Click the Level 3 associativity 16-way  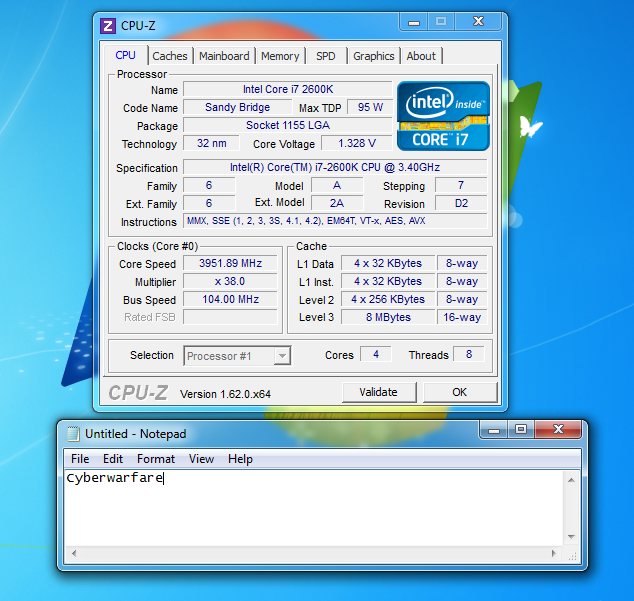(462, 317)
